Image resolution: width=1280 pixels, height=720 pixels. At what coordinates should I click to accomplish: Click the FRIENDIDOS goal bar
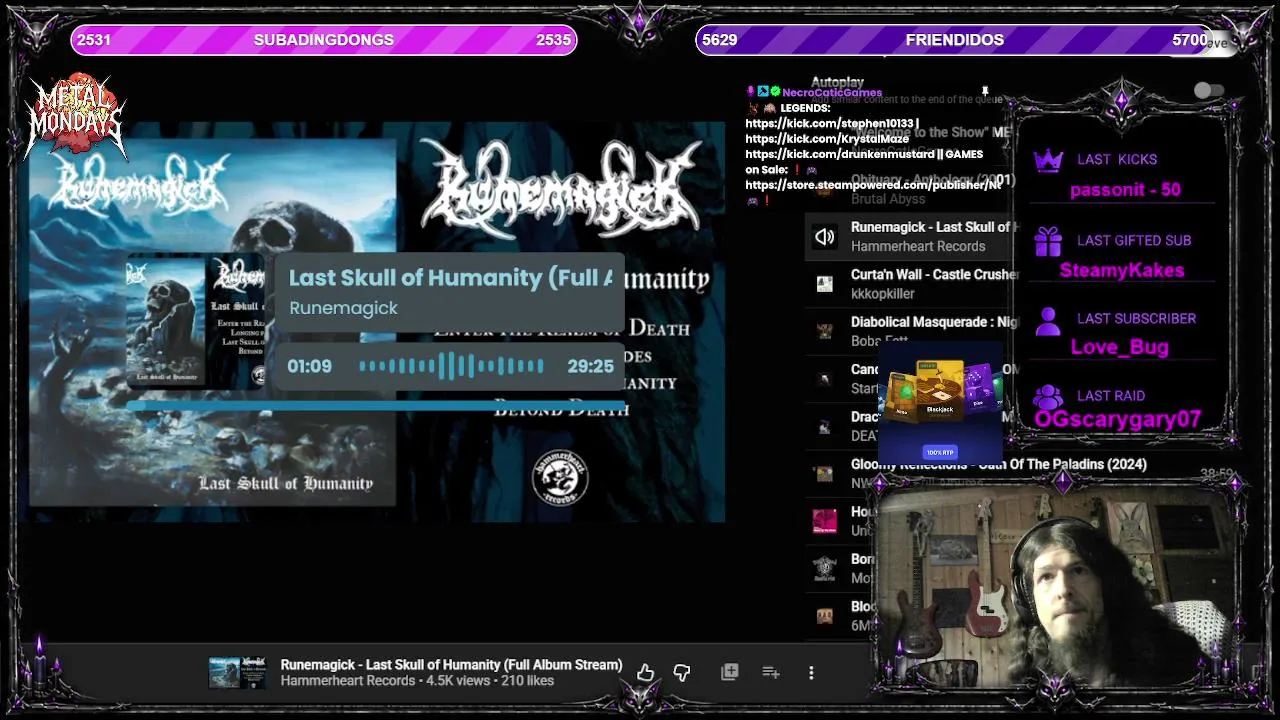pos(954,40)
